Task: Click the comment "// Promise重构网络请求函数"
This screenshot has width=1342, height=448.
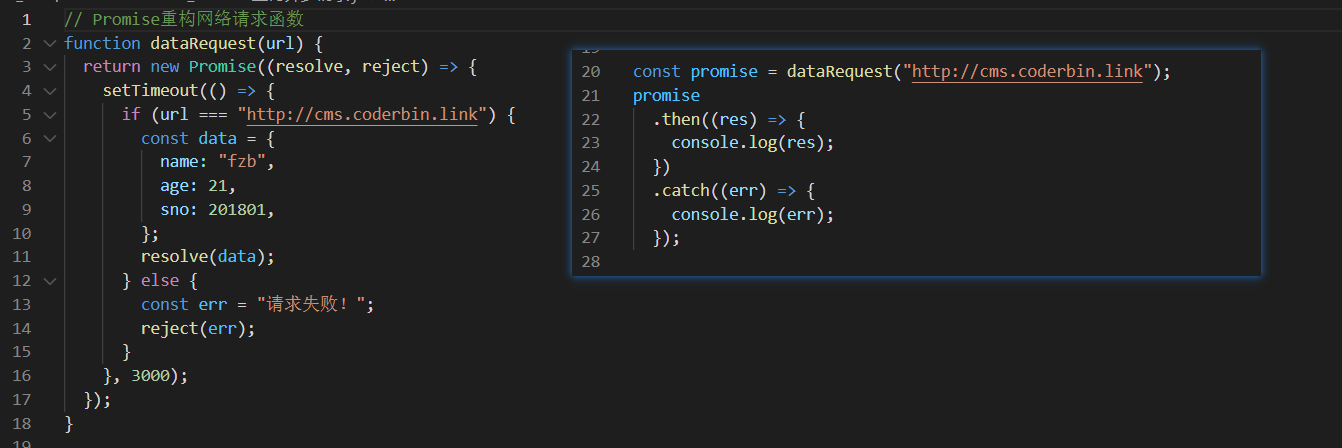Action: tap(184, 19)
